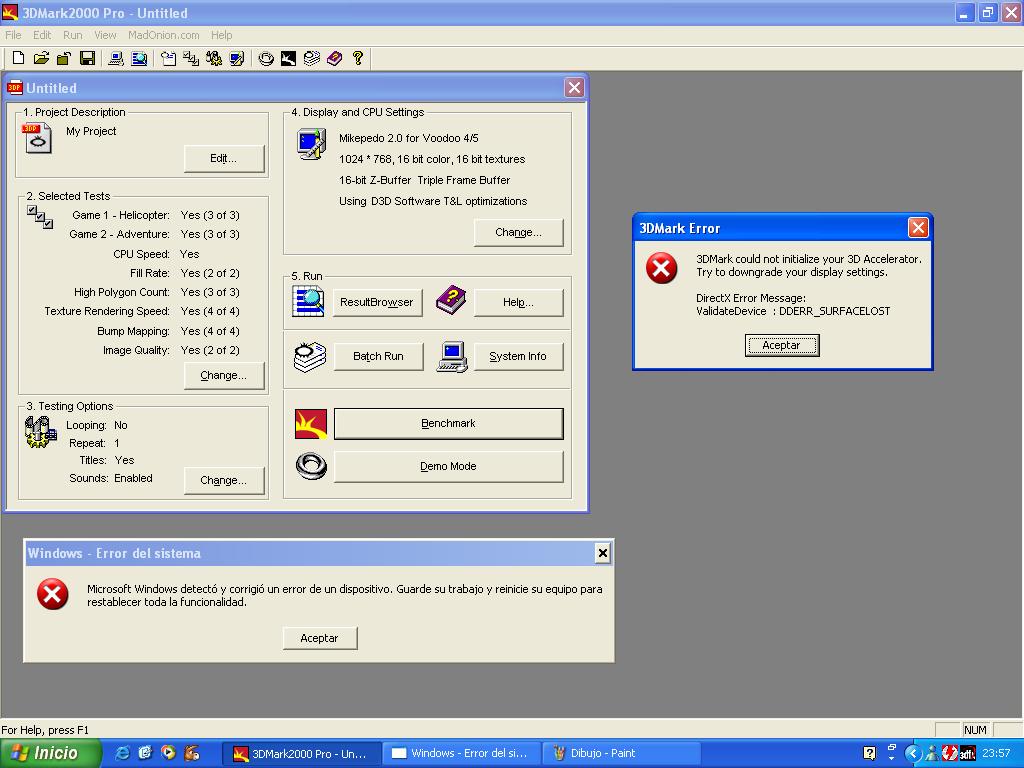
Task: Click the ResultBrowser button
Action: point(377,302)
